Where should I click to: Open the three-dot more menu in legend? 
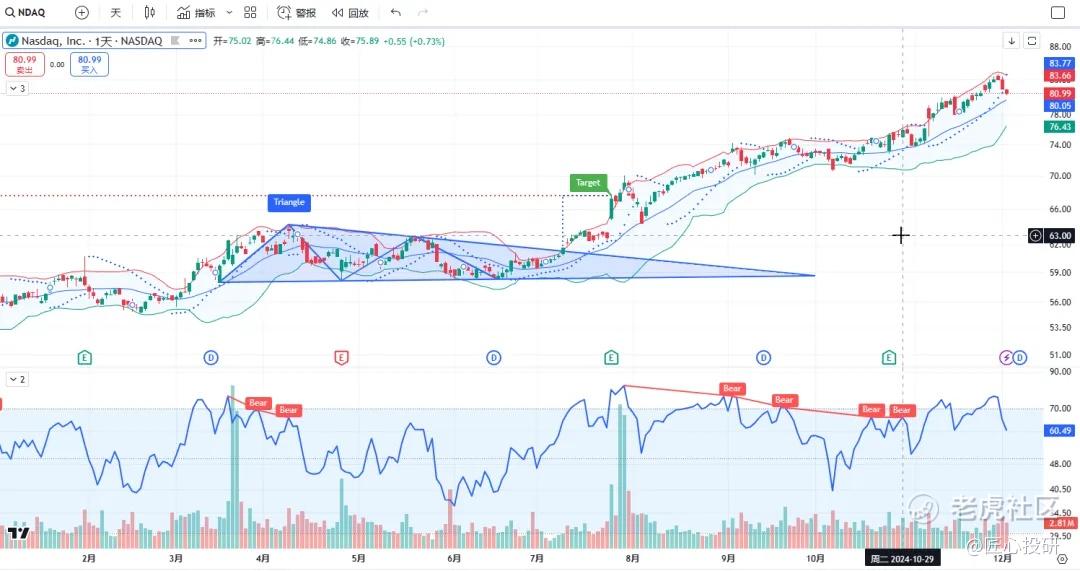[196, 41]
